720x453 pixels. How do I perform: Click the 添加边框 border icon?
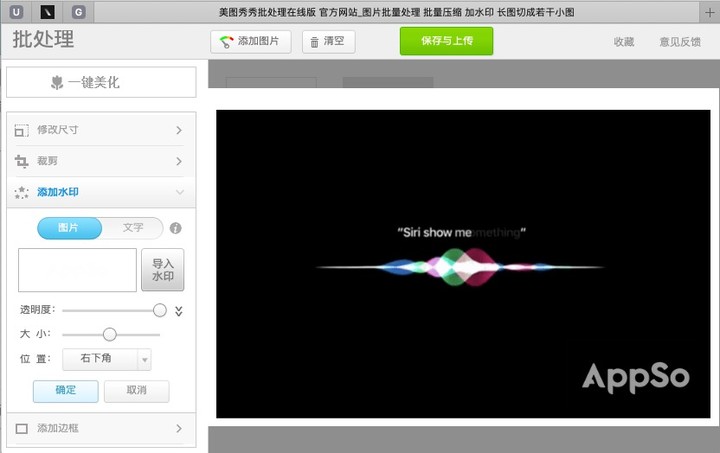click(x=22, y=429)
